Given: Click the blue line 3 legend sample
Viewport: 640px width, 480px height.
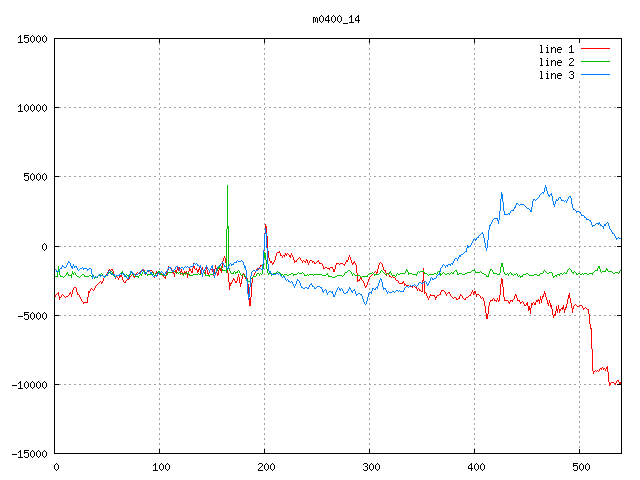Looking at the screenshot, I should [x=595, y=75].
